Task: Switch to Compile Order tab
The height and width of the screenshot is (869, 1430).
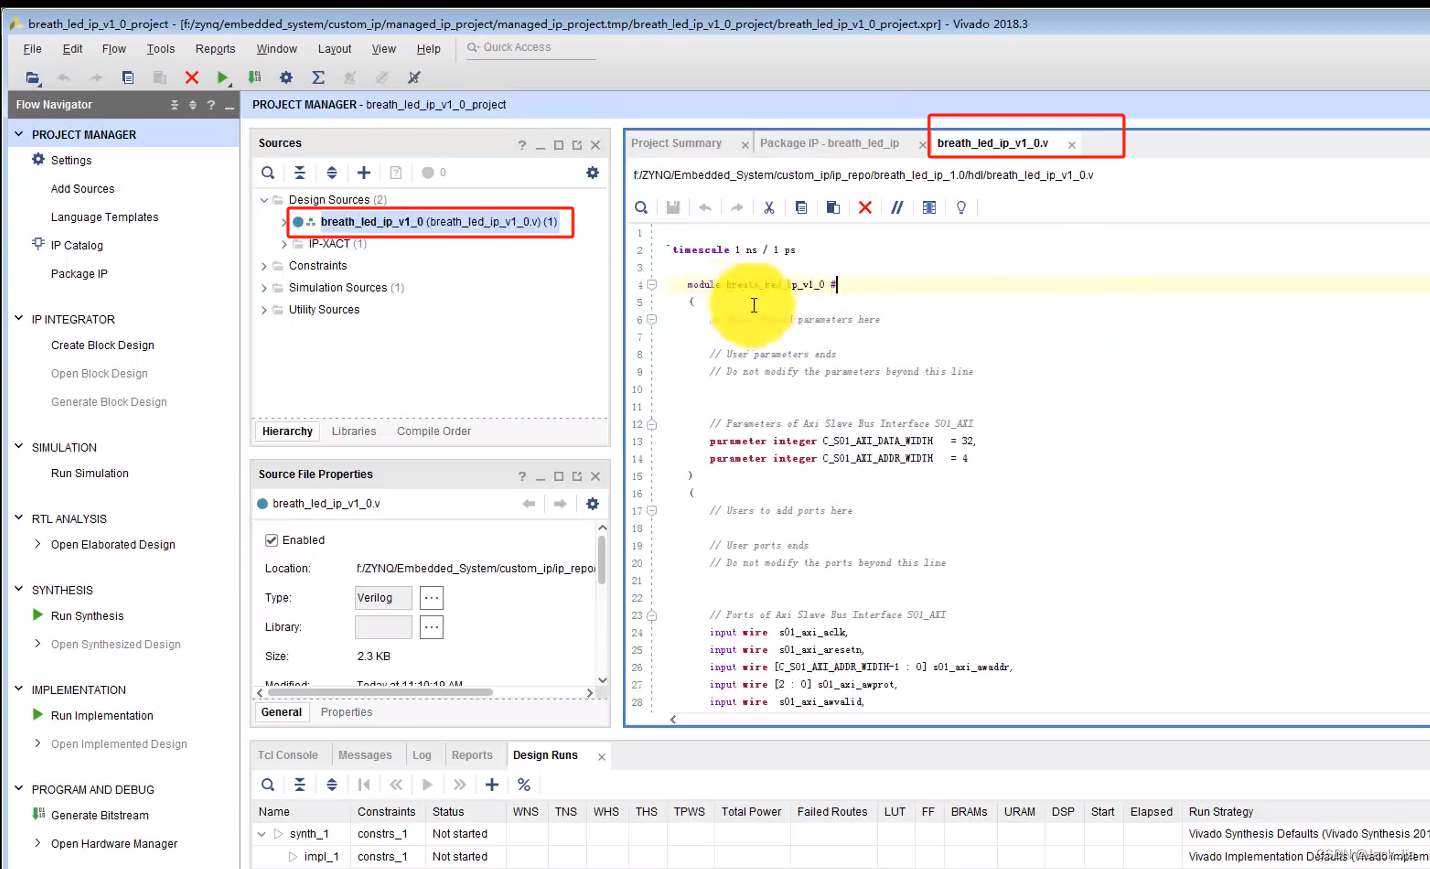Action: (434, 432)
